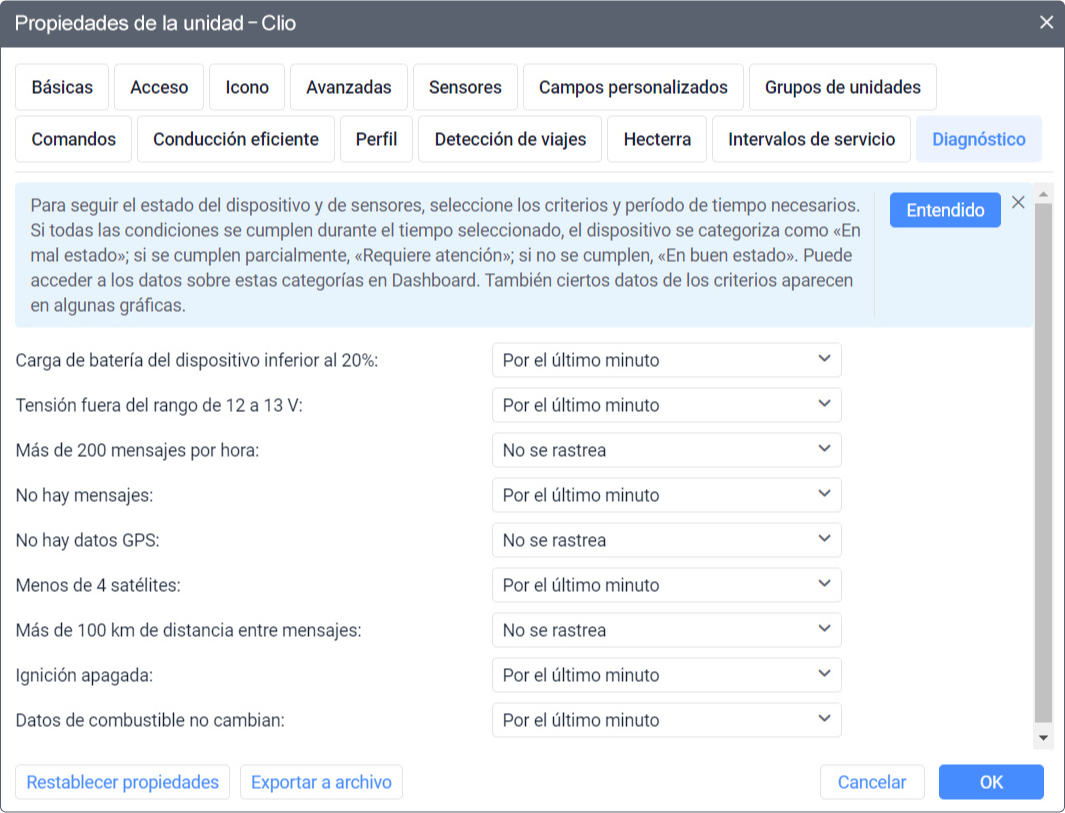
Task: Select the Campos personalizados tab
Action: [x=633, y=87]
